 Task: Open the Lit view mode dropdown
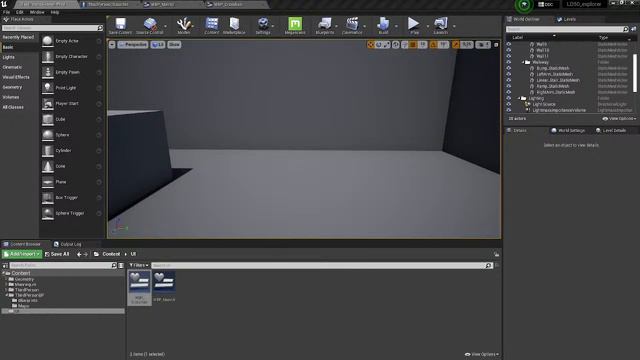tap(158, 44)
